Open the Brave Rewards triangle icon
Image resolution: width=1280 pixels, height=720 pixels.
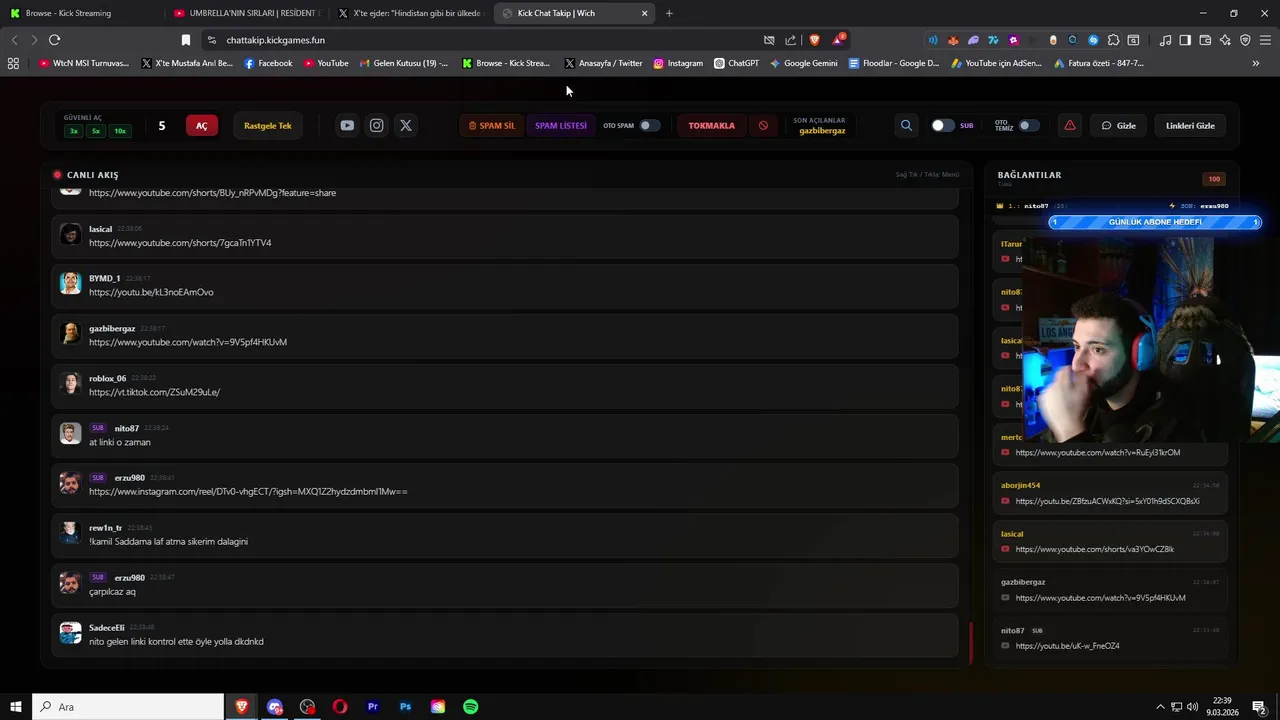click(838, 40)
